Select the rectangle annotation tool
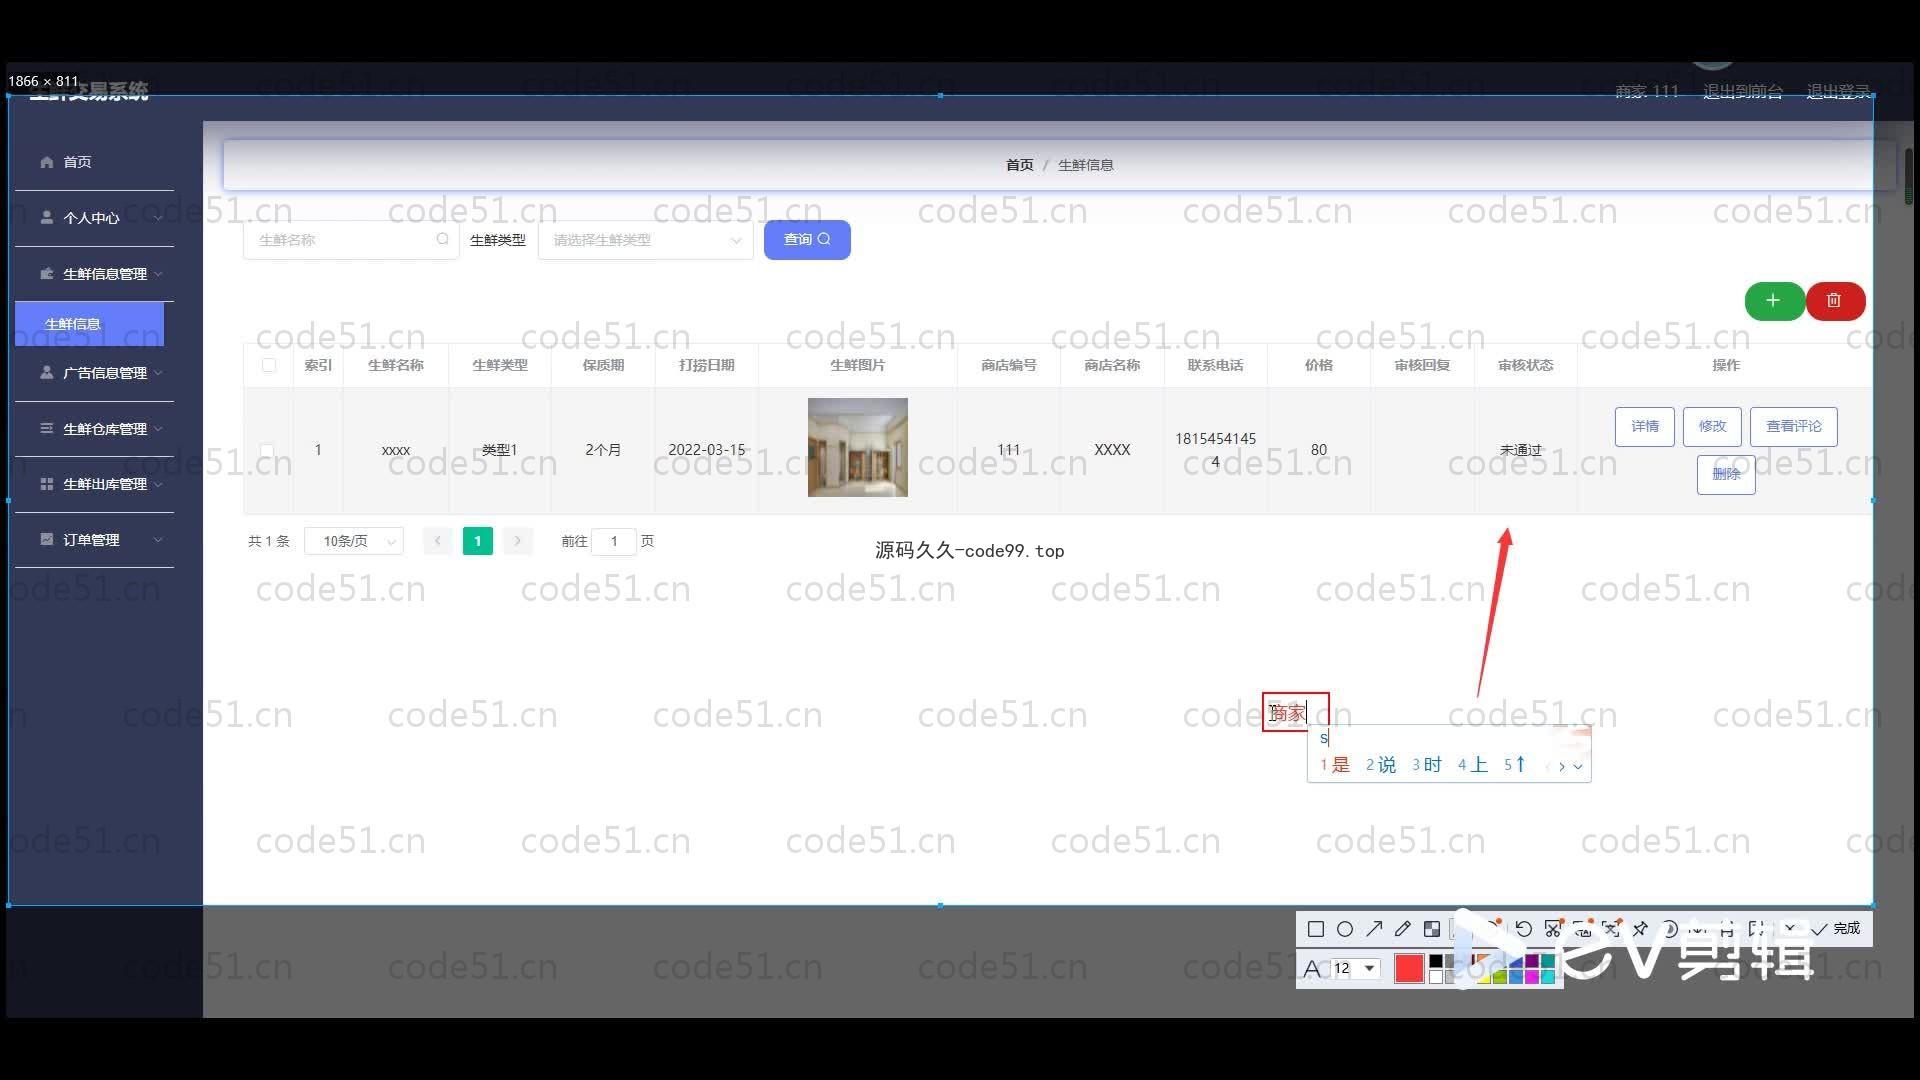The height and width of the screenshot is (1080, 1920). point(1316,929)
